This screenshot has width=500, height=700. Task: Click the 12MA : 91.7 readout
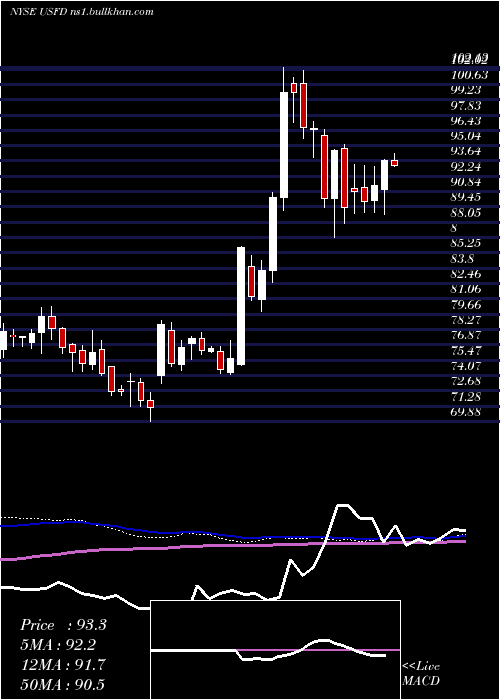62,664
